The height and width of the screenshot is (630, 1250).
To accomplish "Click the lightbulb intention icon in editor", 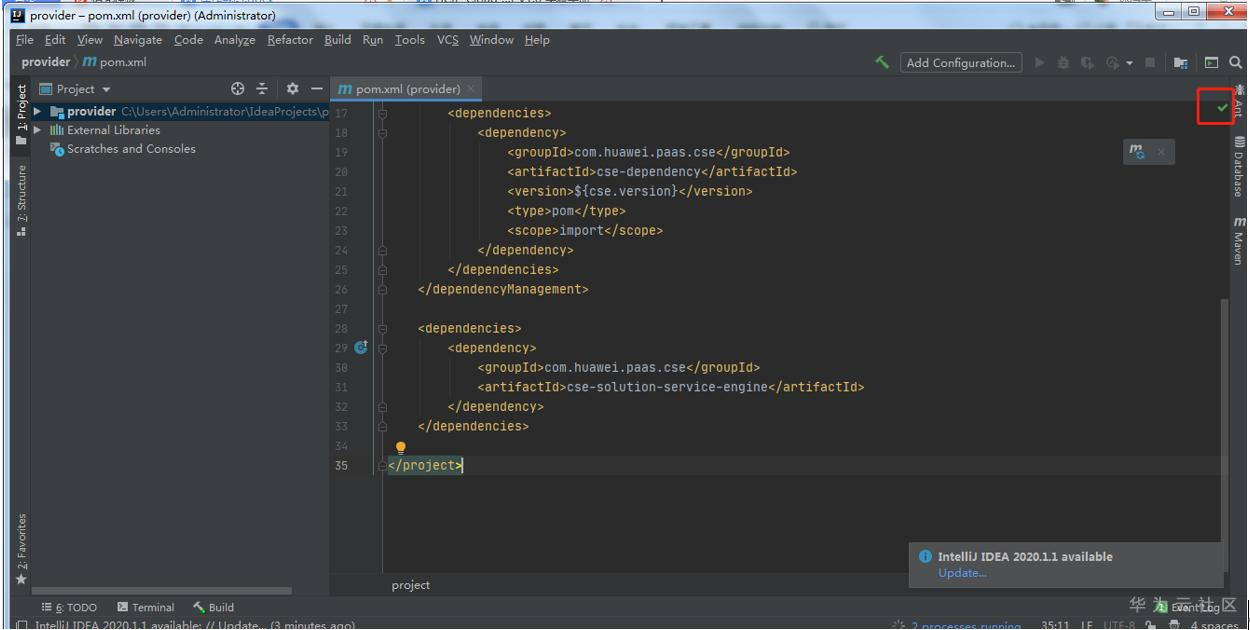I will 401,448.
